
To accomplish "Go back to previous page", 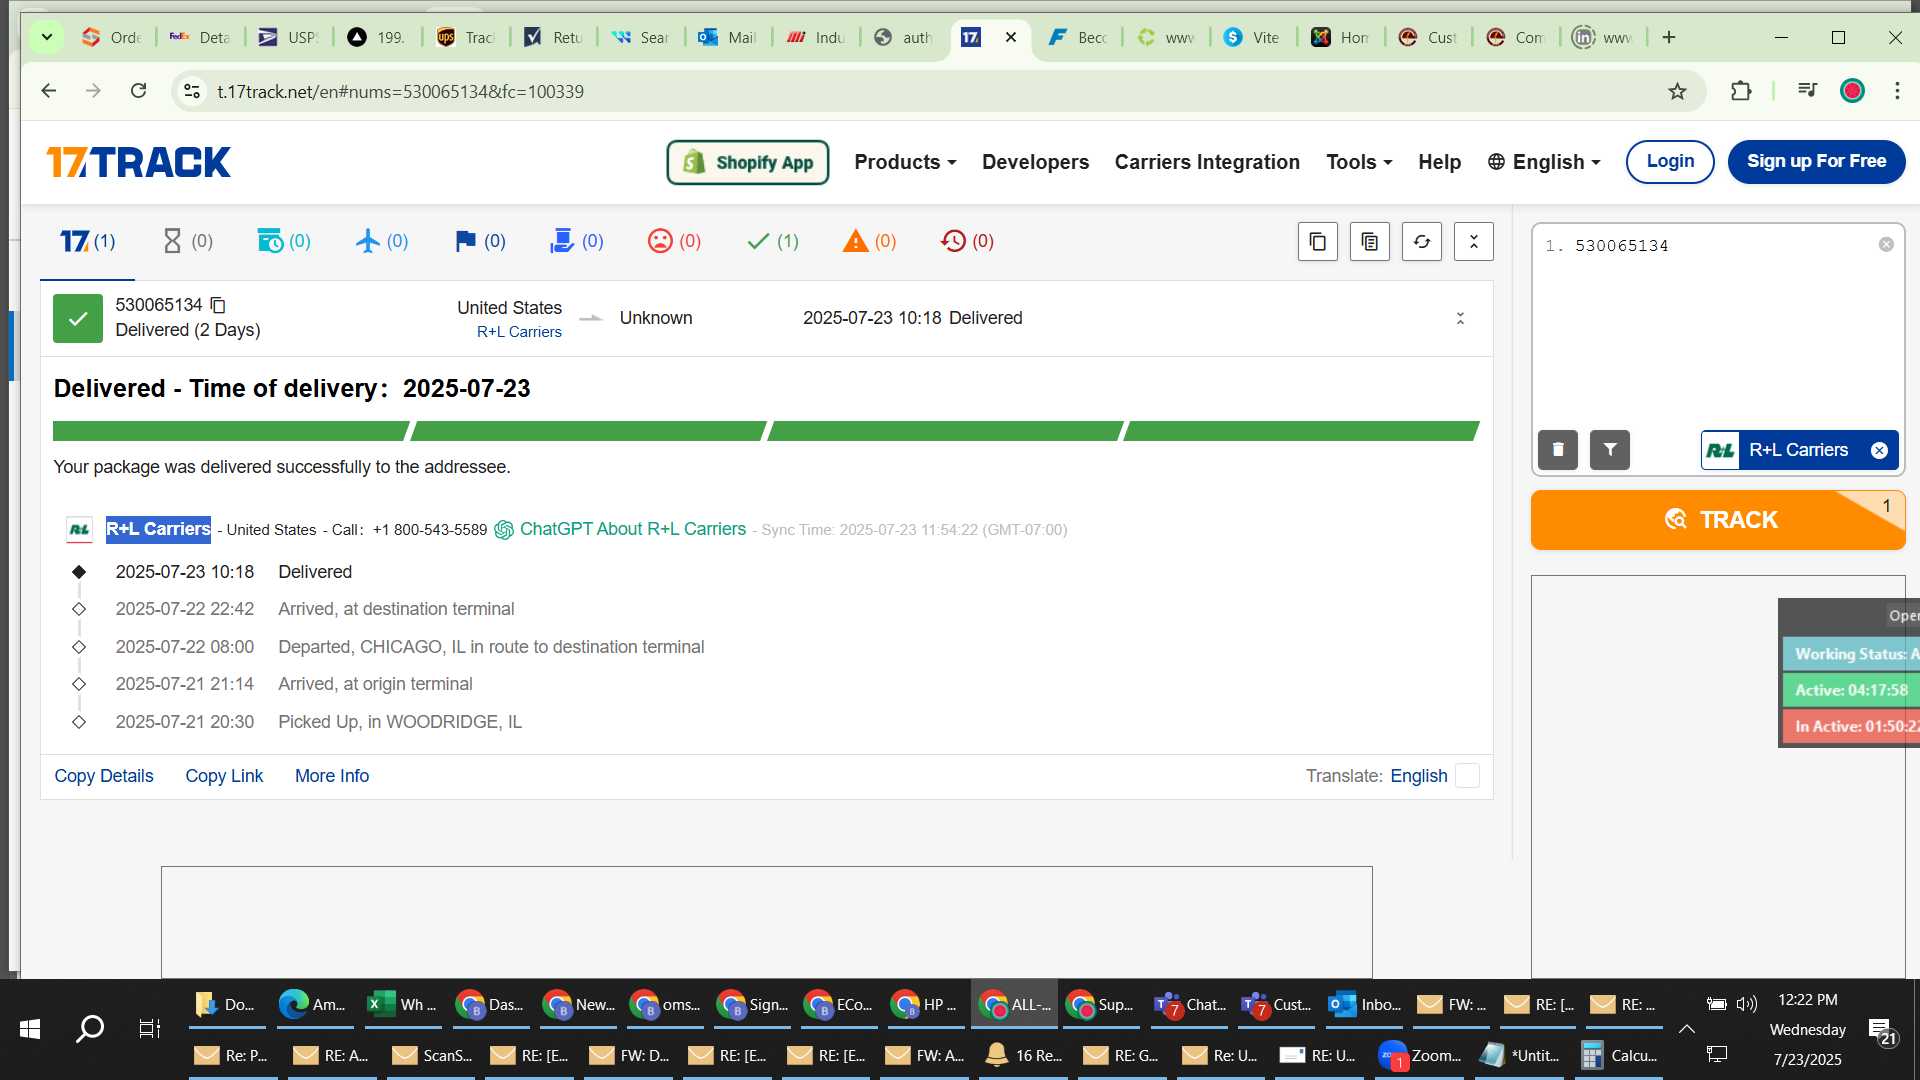I will (49, 91).
